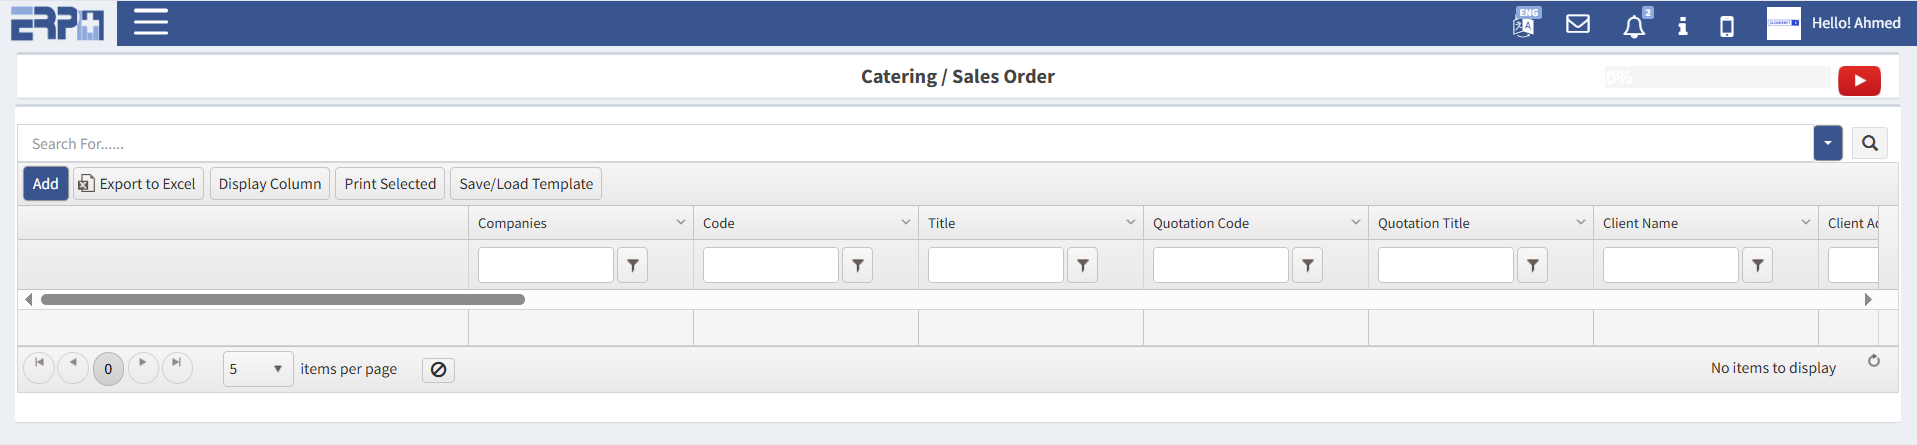Click Export to Excel
The image size is (1917, 445).
click(x=138, y=184)
